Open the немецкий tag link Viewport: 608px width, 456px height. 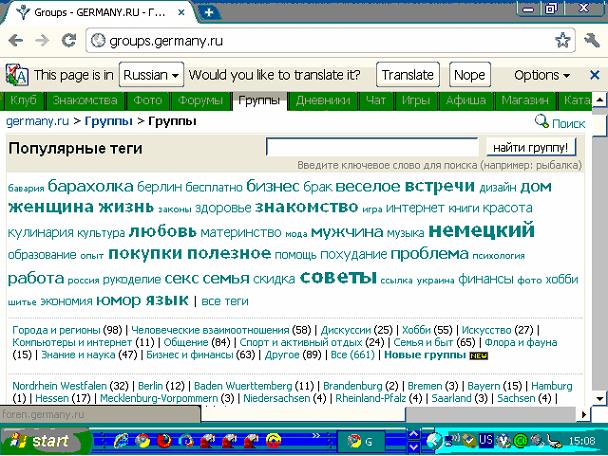point(481,230)
